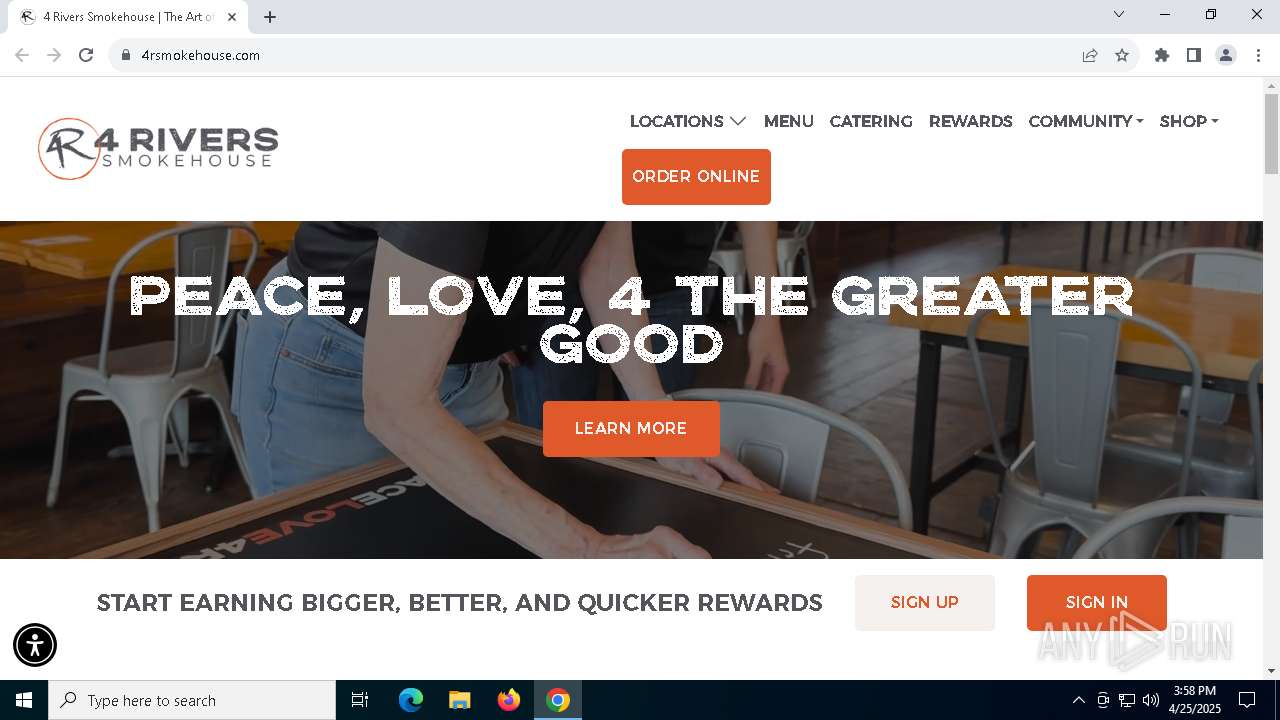Expand the Community dropdown menu
Image resolution: width=1280 pixels, height=720 pixels.
[1086, 121]
